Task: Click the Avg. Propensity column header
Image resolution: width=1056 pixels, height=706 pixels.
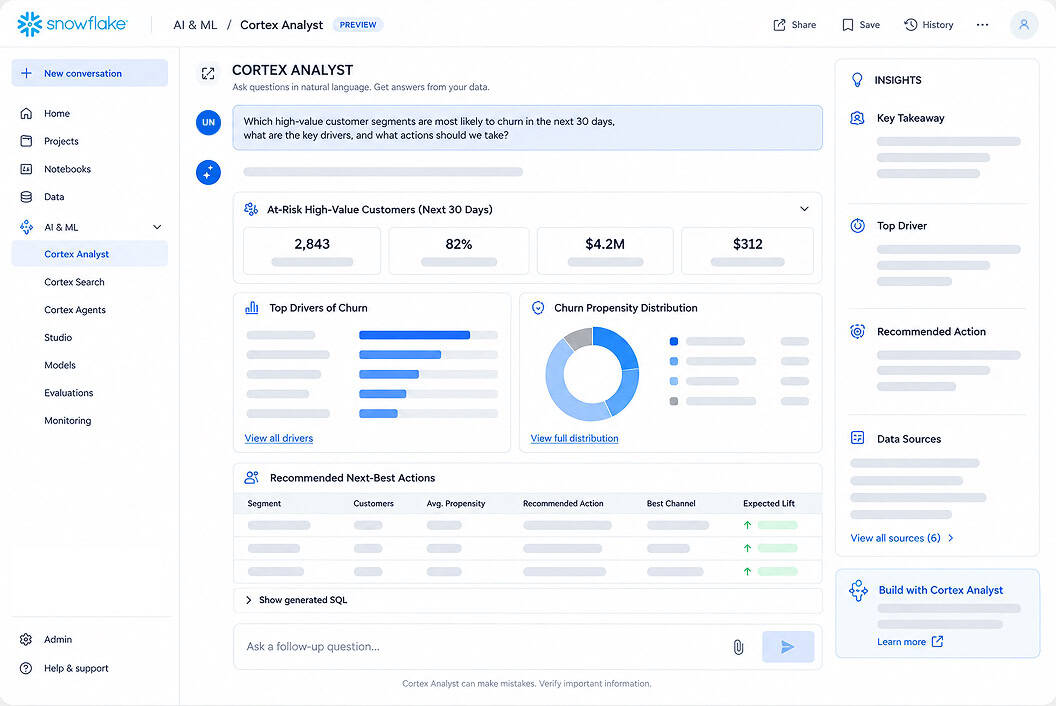Action: (x=456, y=503)
